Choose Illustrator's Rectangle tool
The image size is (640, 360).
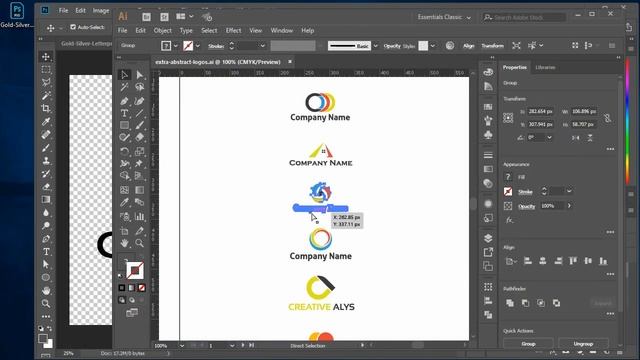124,125
